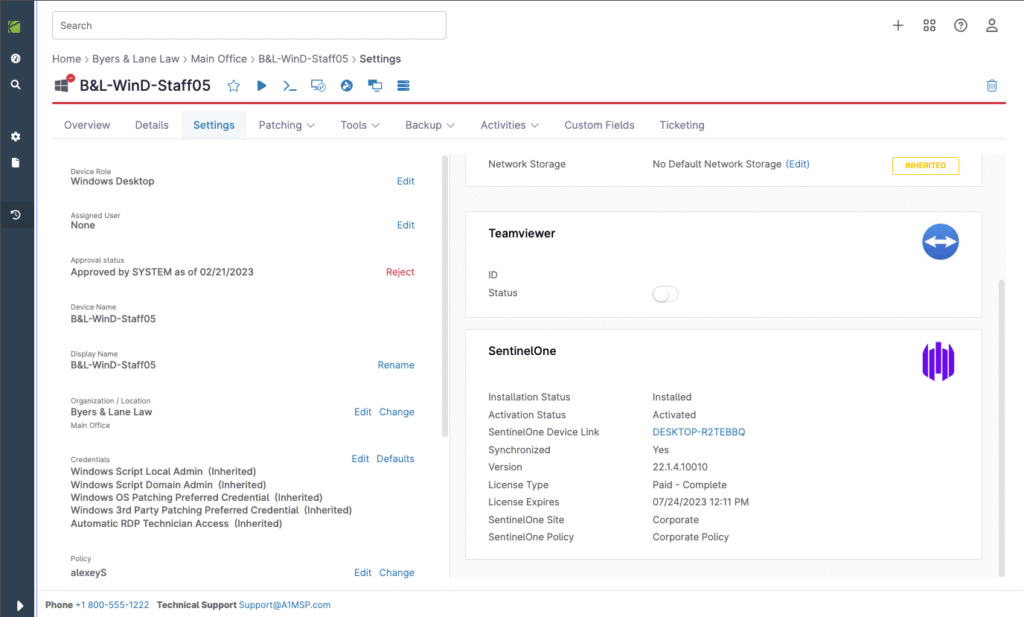
Task: Click the TeamViewer icon in the device toolbar
Action: tap(347, 86)
